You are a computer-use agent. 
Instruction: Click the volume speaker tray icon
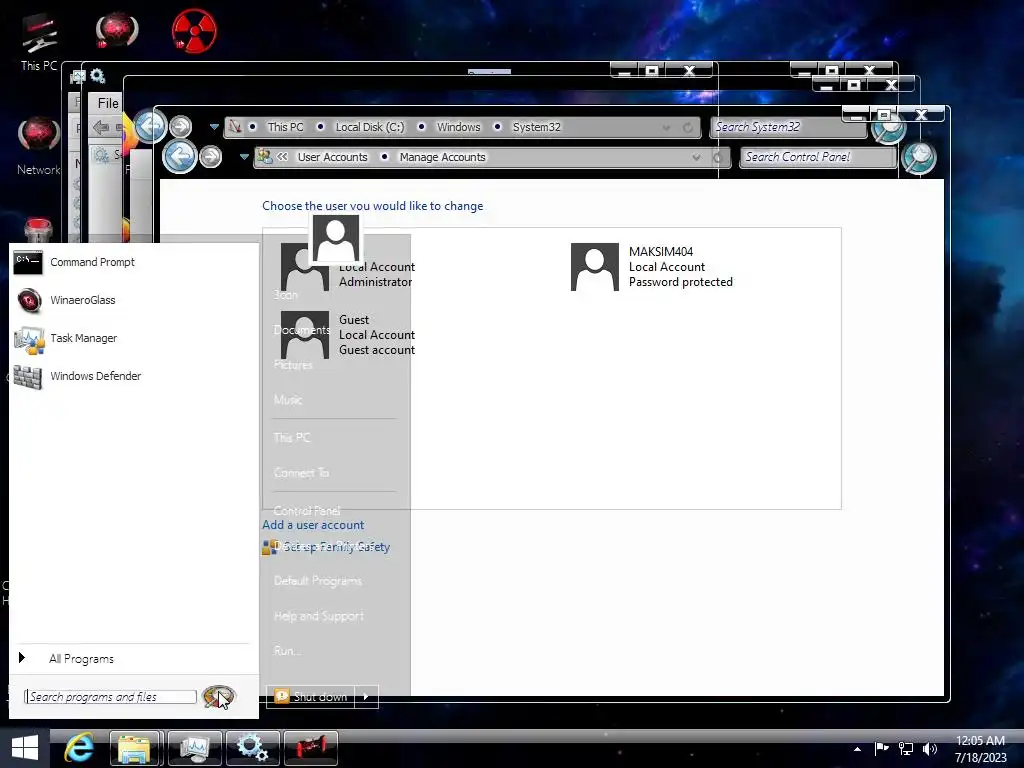[930, 748]
